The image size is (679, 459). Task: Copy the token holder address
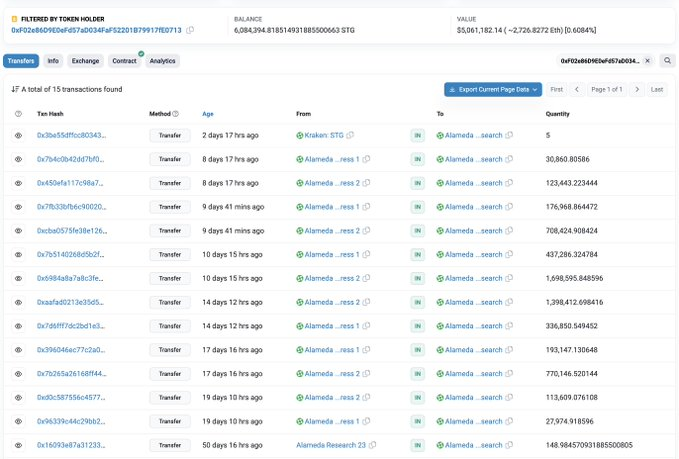190,30
